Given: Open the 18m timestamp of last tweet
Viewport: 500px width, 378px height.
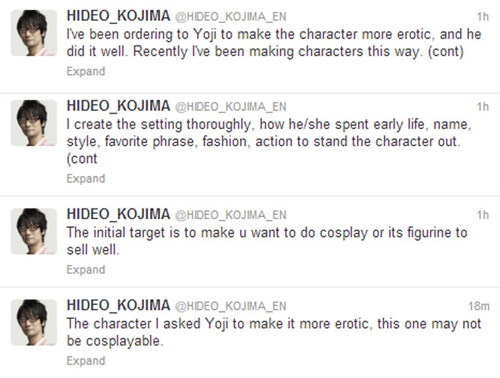Looking at the screenshot, I should click(x=479, y=306).
